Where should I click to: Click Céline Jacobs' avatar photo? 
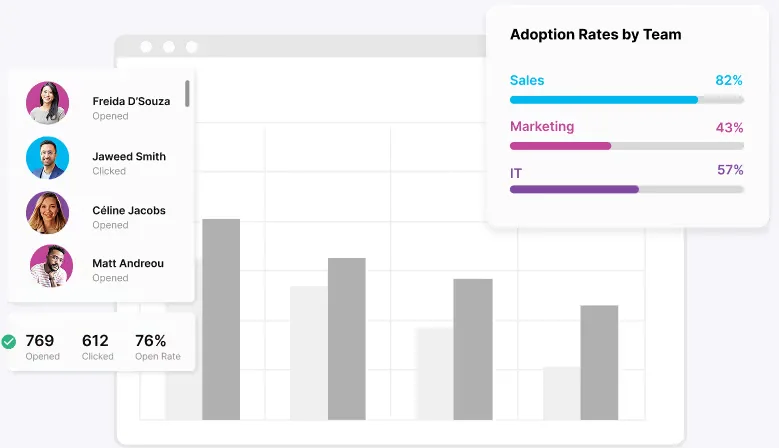click(x=47, y=213)
